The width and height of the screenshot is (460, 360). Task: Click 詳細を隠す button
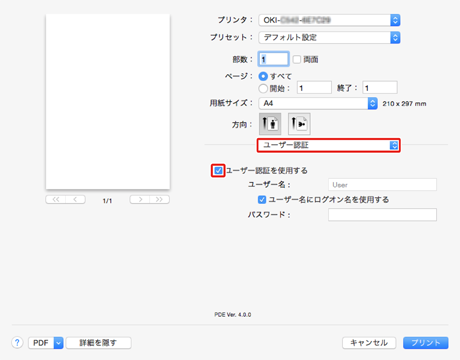(x=99, y=343)
